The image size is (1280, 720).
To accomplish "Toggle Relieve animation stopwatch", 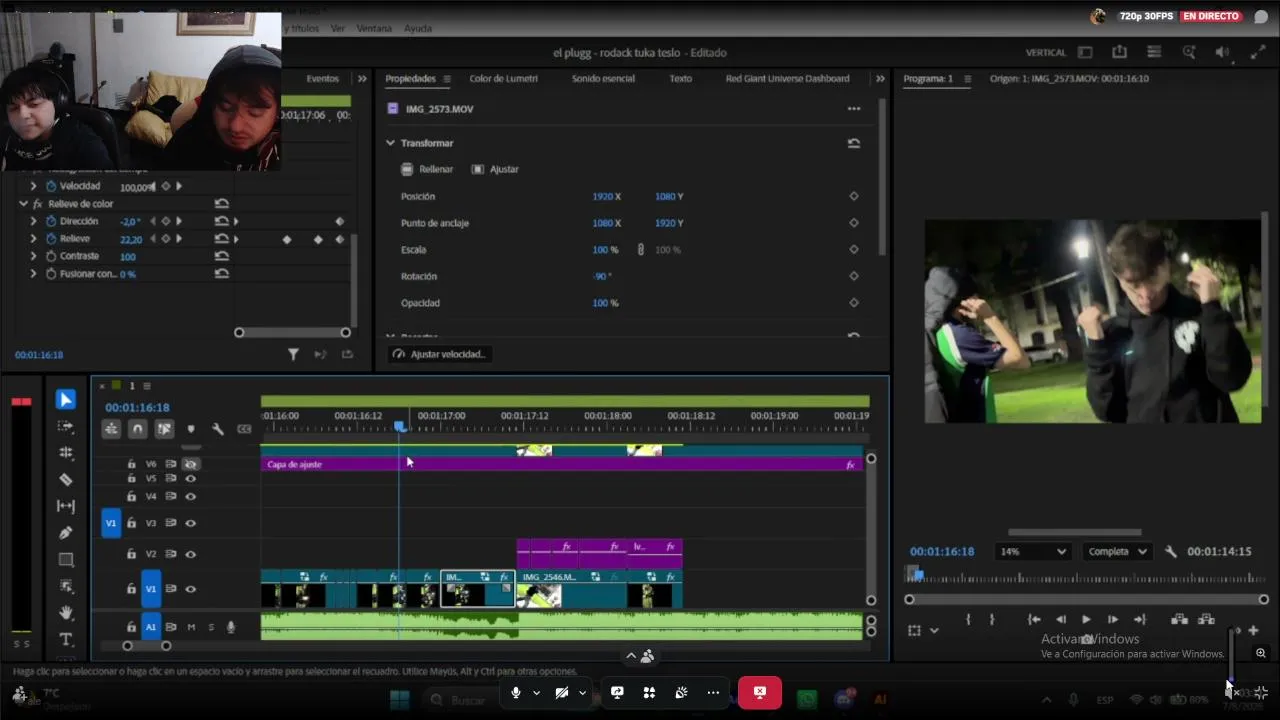I will pyautogui.click(x=51, y=239).
